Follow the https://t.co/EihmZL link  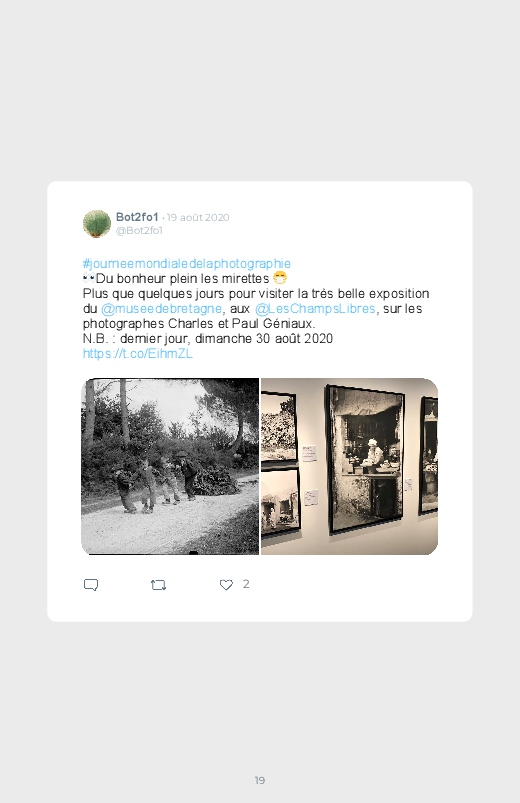[137, 354]
